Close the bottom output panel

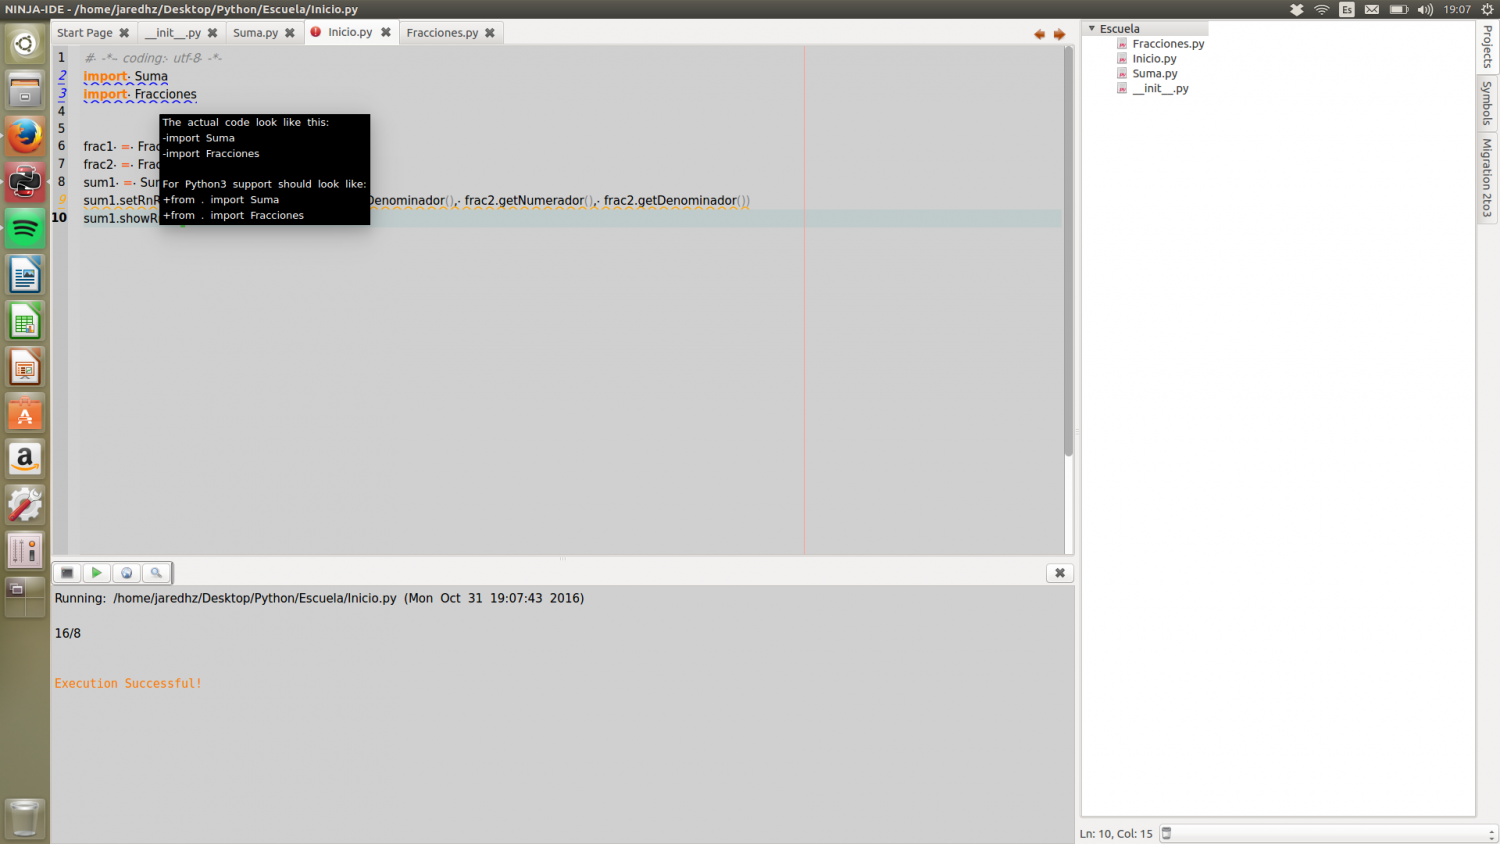(1060, 573)
